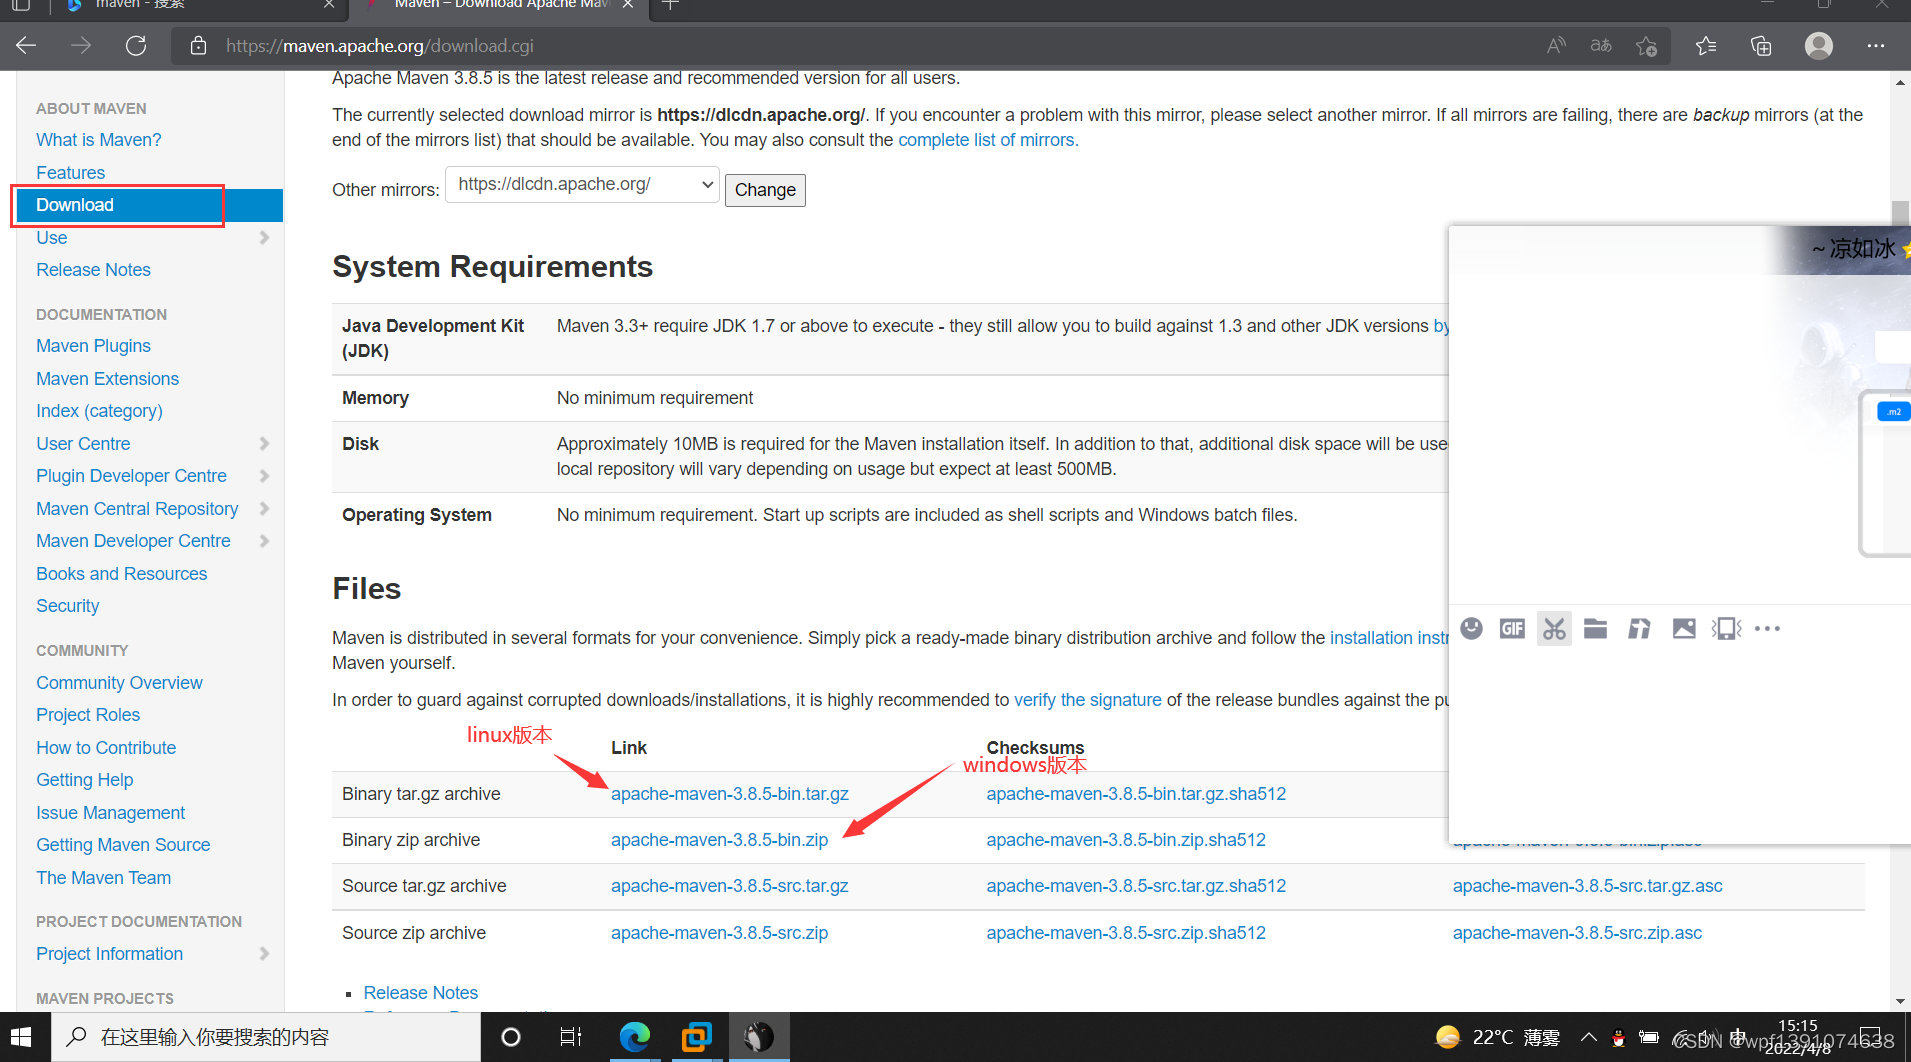Download apache-maven-3.8.5-src.zip

point(719,933)
